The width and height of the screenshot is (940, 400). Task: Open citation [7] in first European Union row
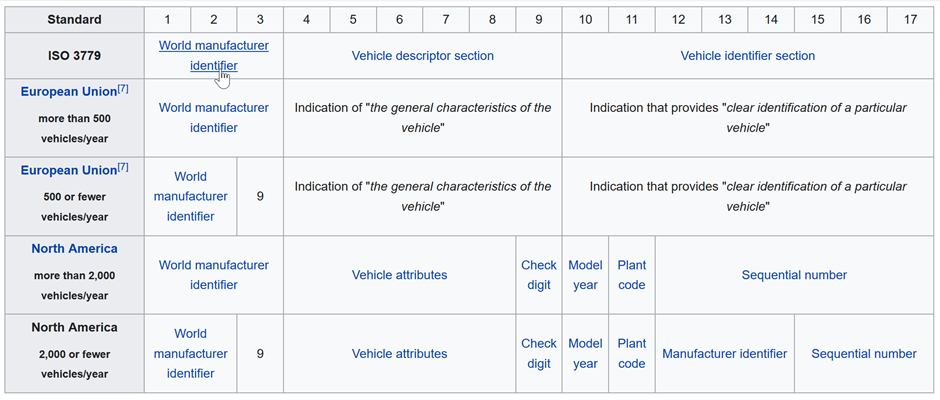123,89
